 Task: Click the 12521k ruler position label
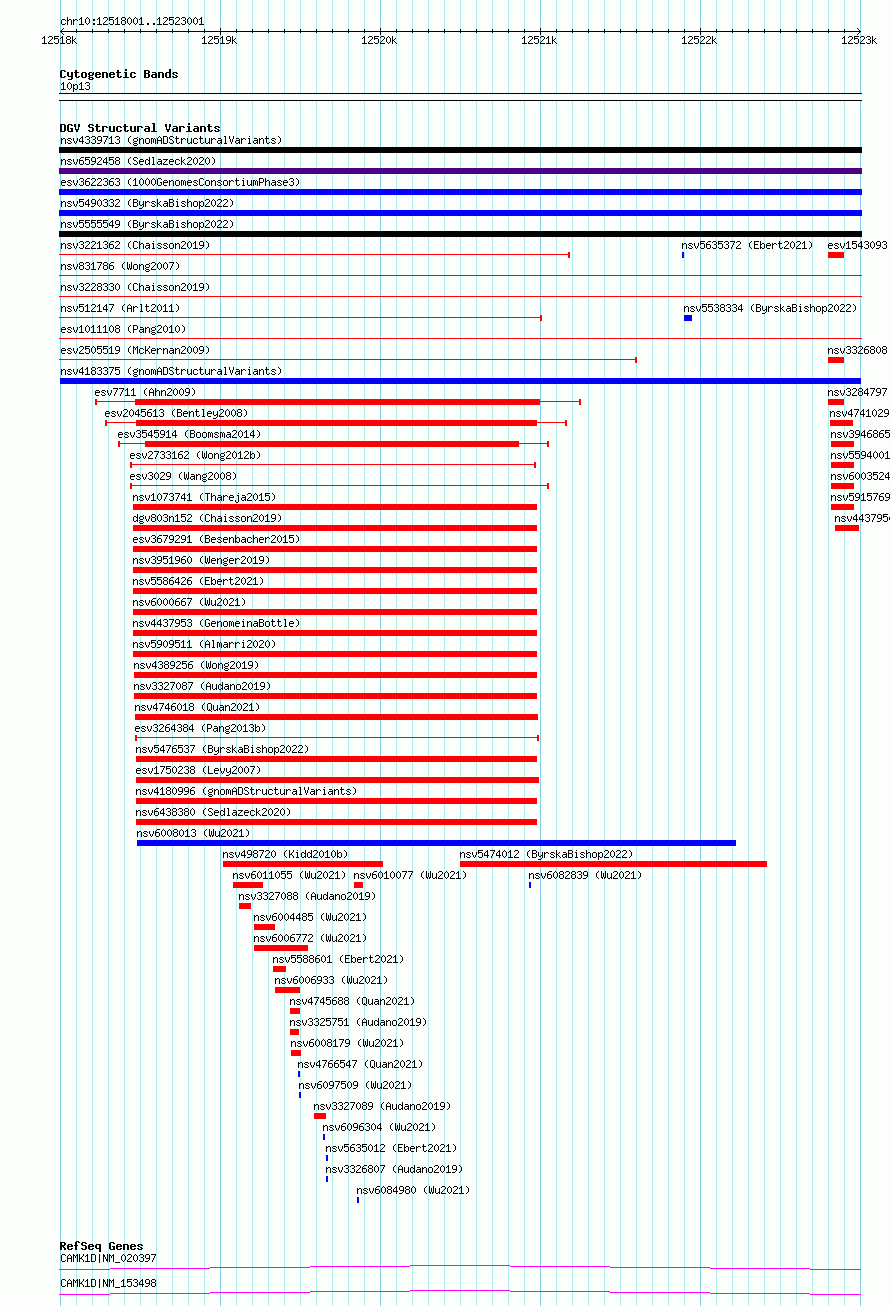[x=538, y=40]
